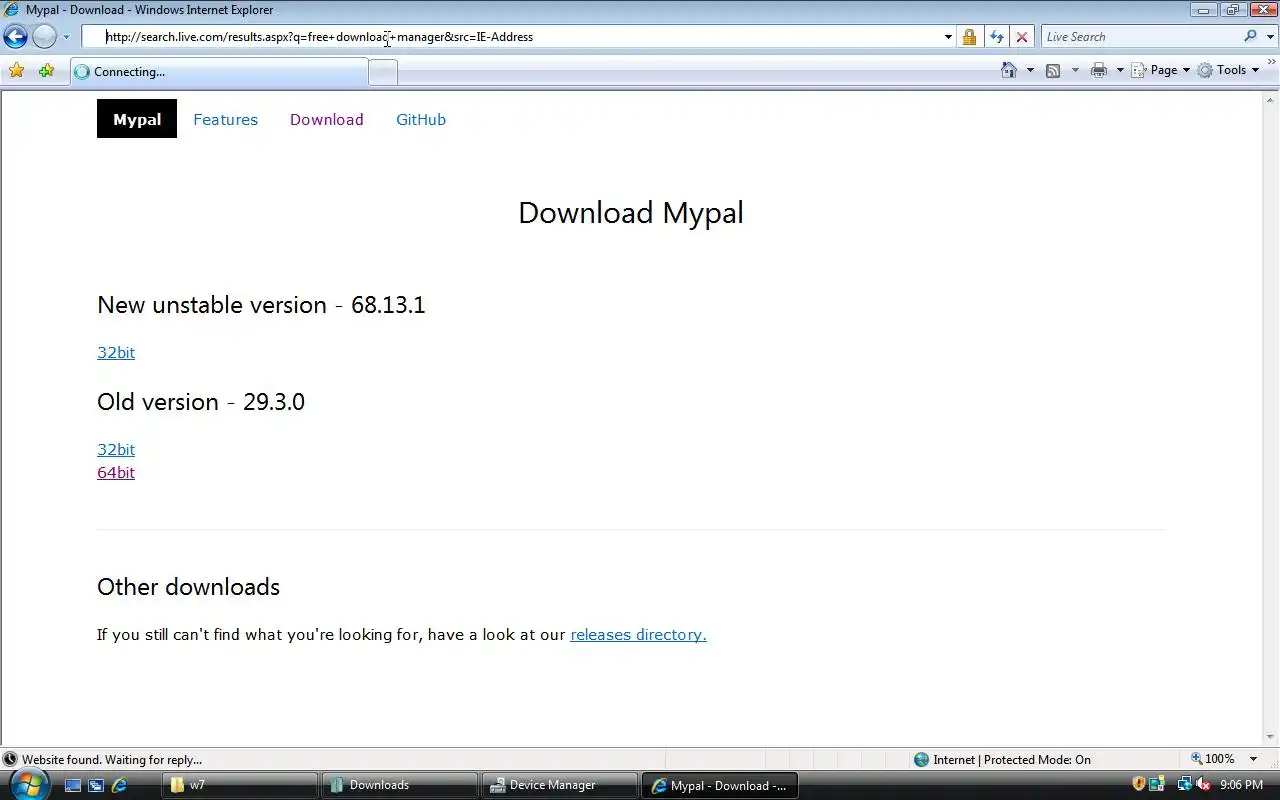
Task: Click the Other downloads heading
Action: click(188, 586)
